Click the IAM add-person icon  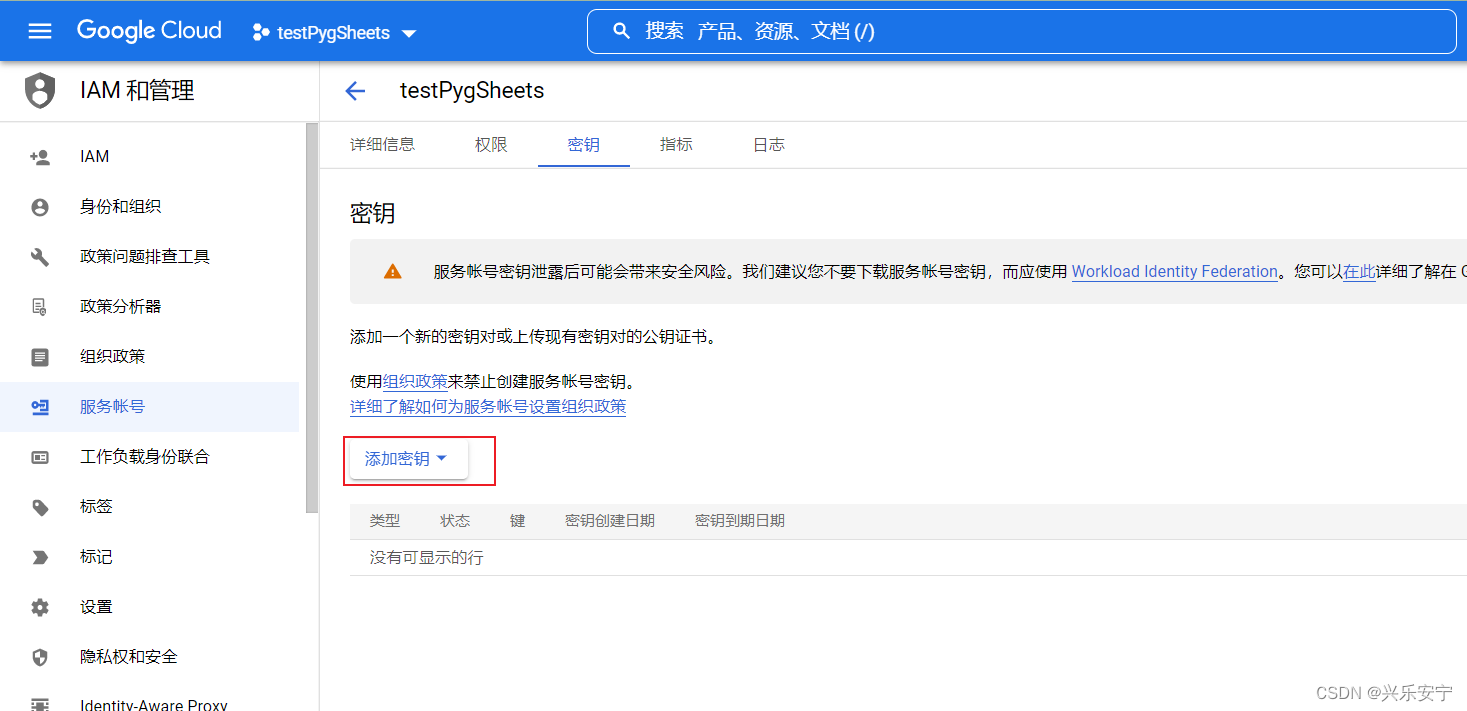click(x=40, y=157)
